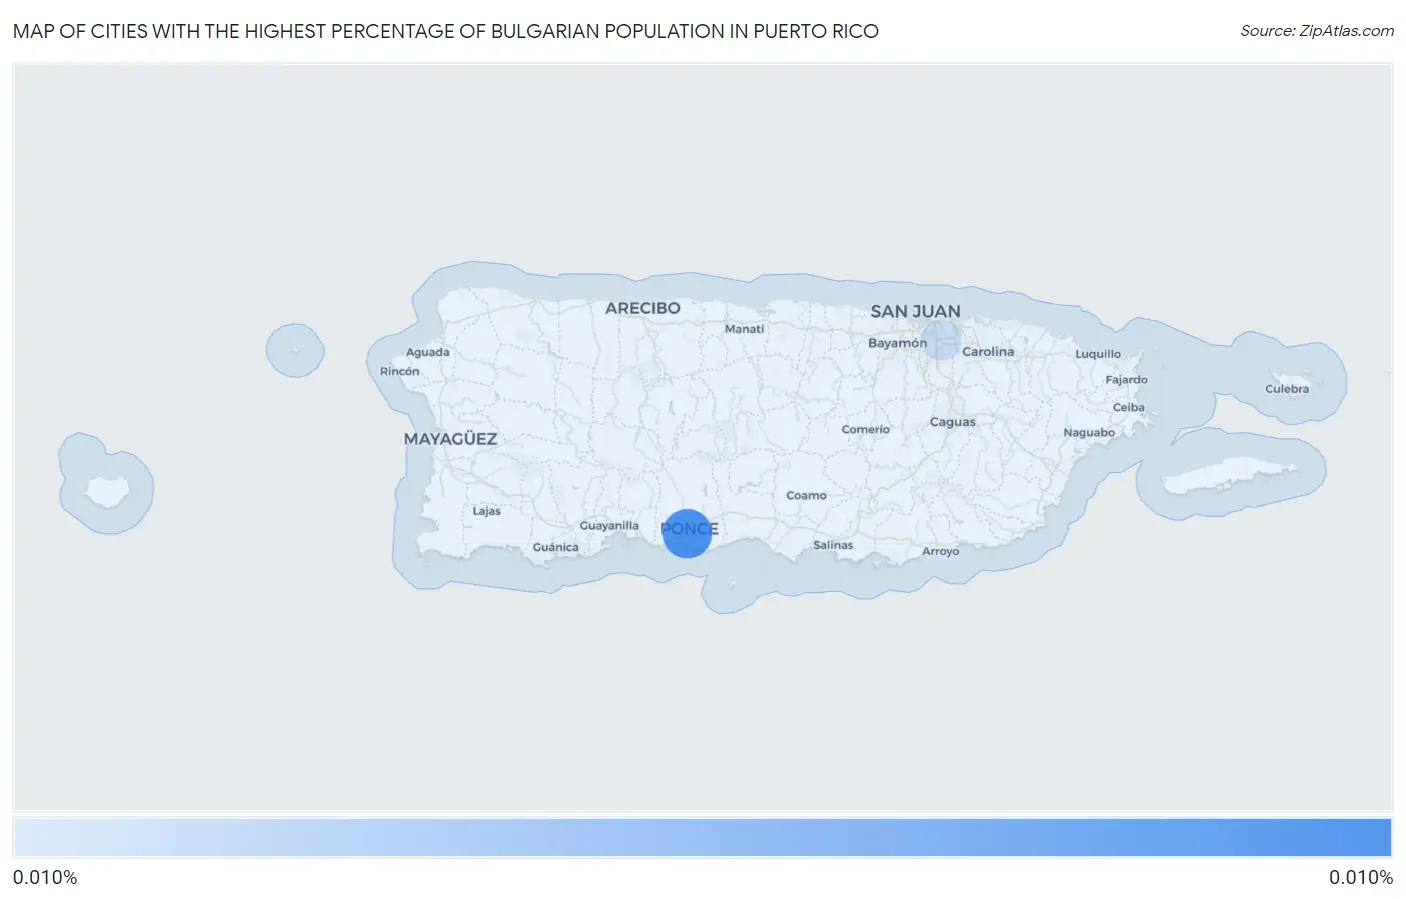This screenshot has height=899, width=1406.
Task: Click the right 0.010% legend value
Action: tap(1361, 878)
